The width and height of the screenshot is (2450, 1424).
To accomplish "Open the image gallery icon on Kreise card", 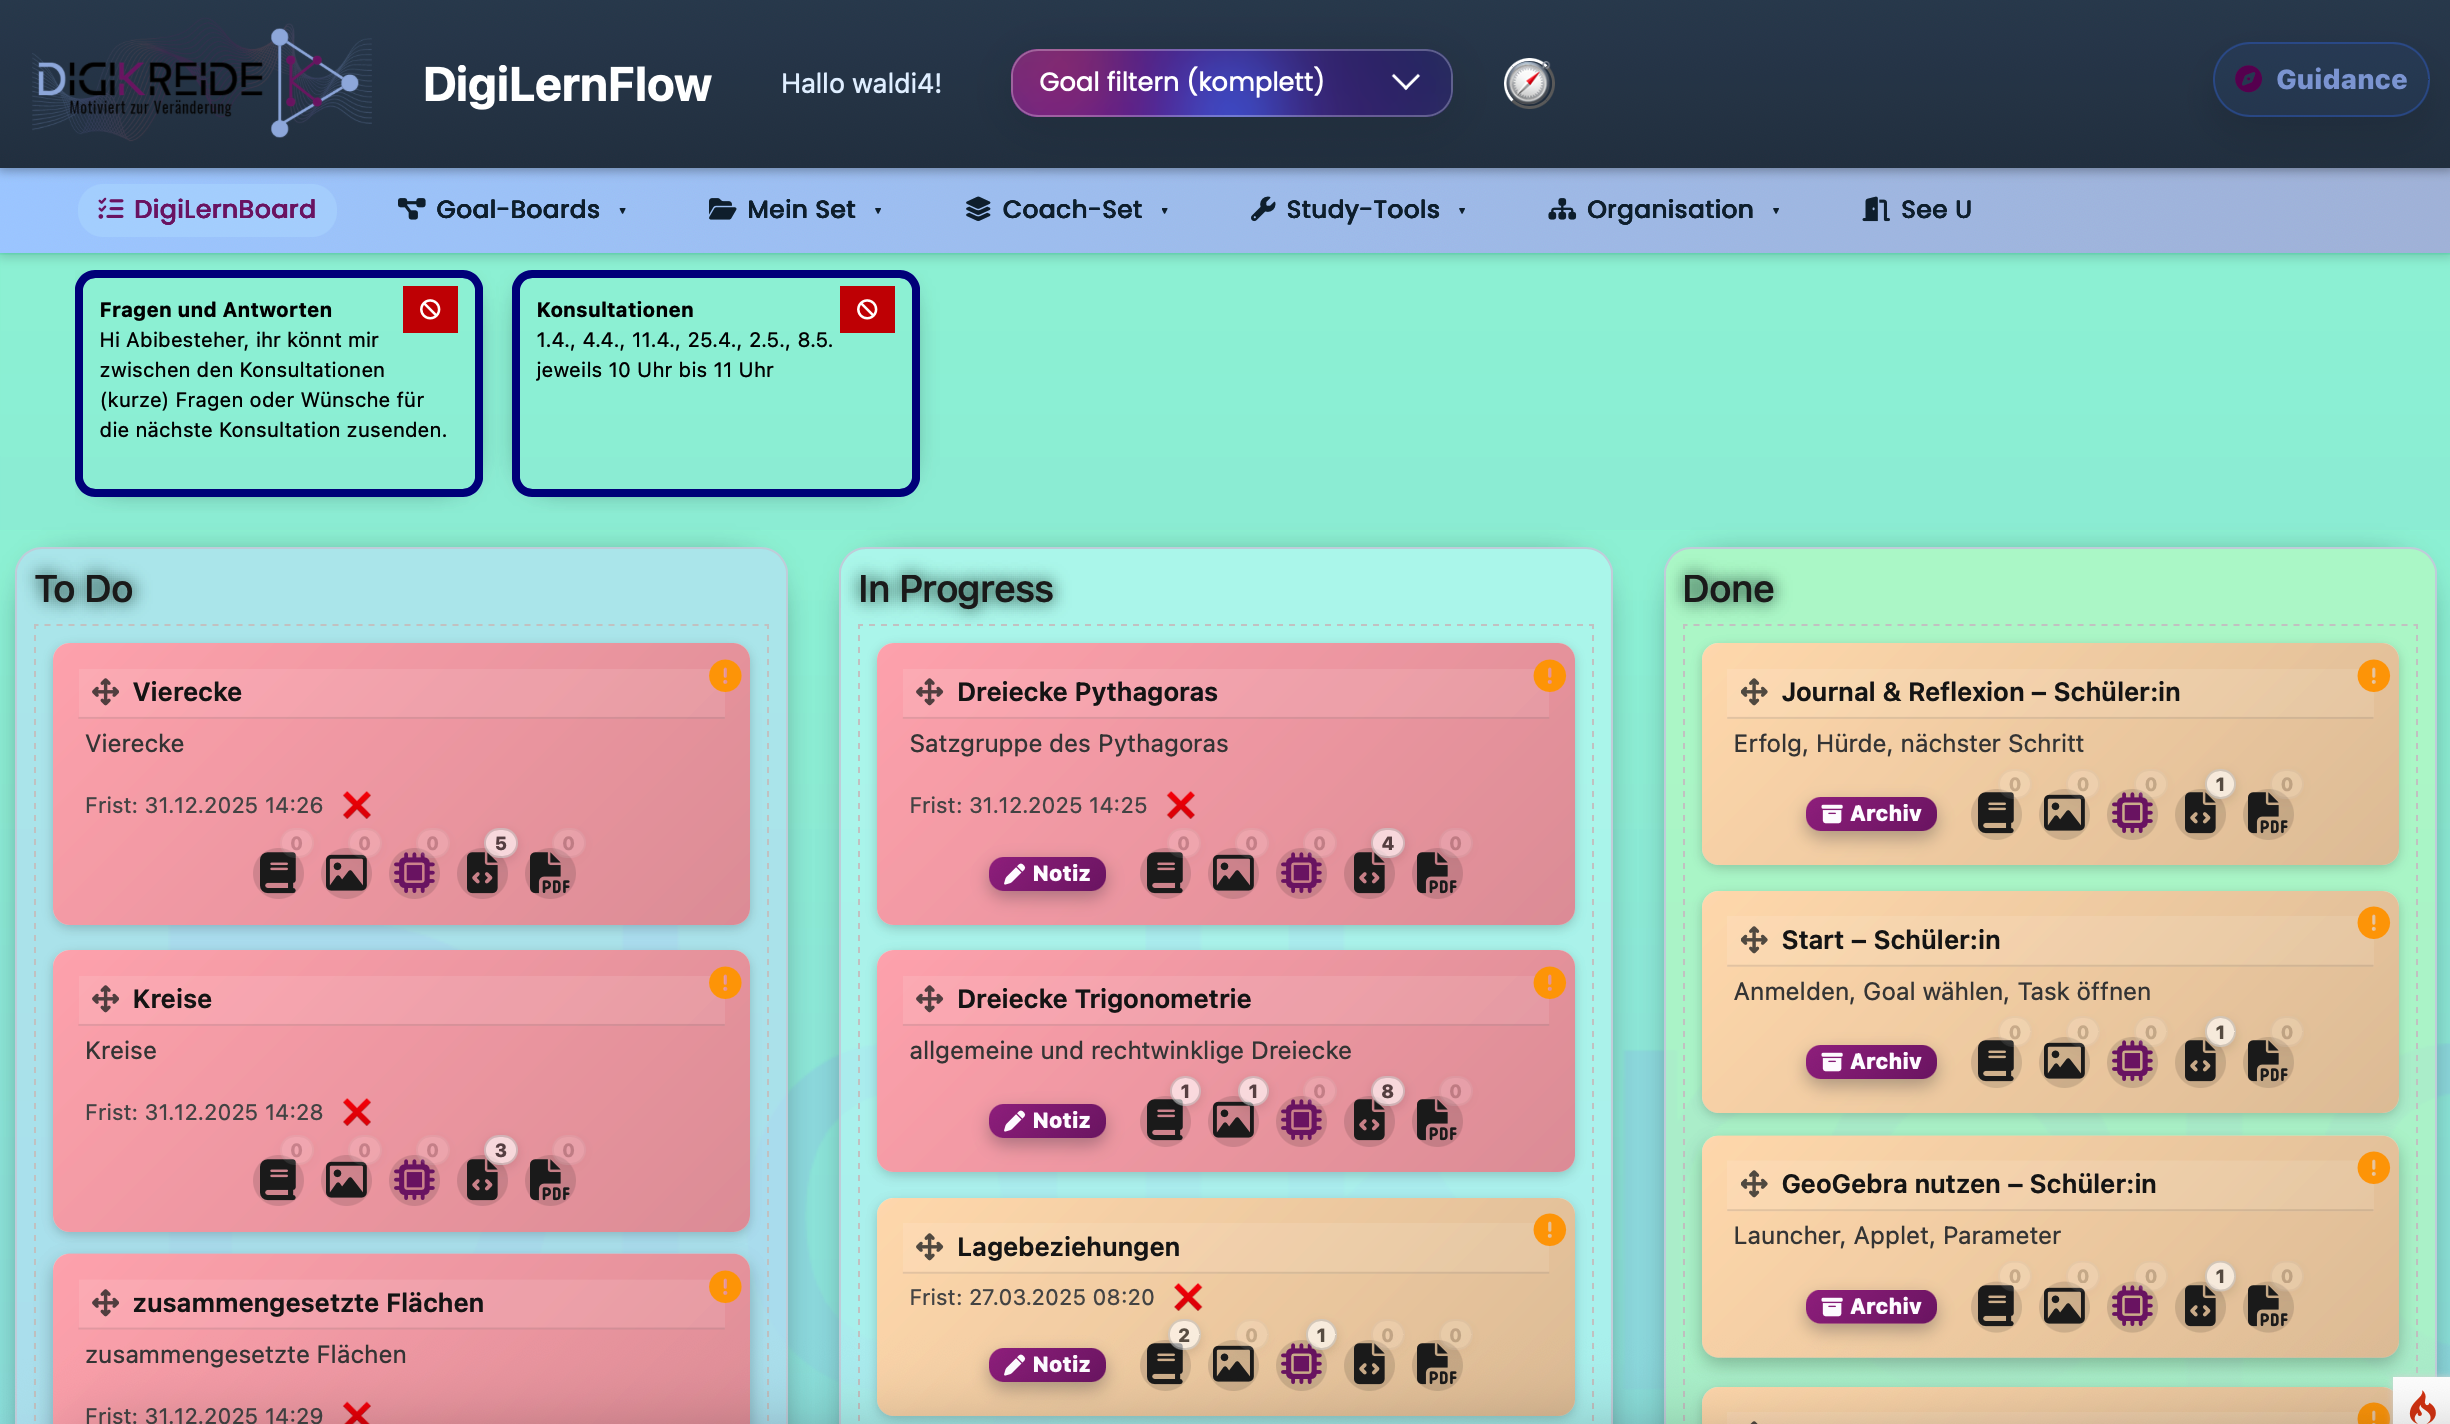I will (x=346, y=1179).
